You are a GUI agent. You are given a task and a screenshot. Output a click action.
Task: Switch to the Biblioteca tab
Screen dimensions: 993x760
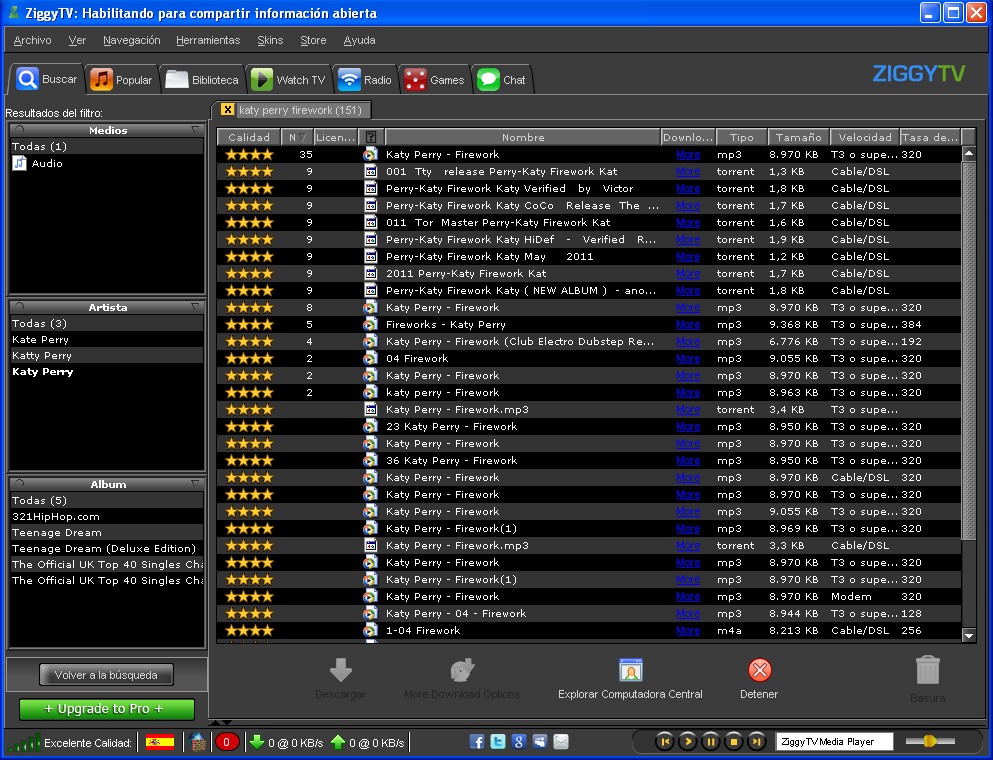(201, 80)
